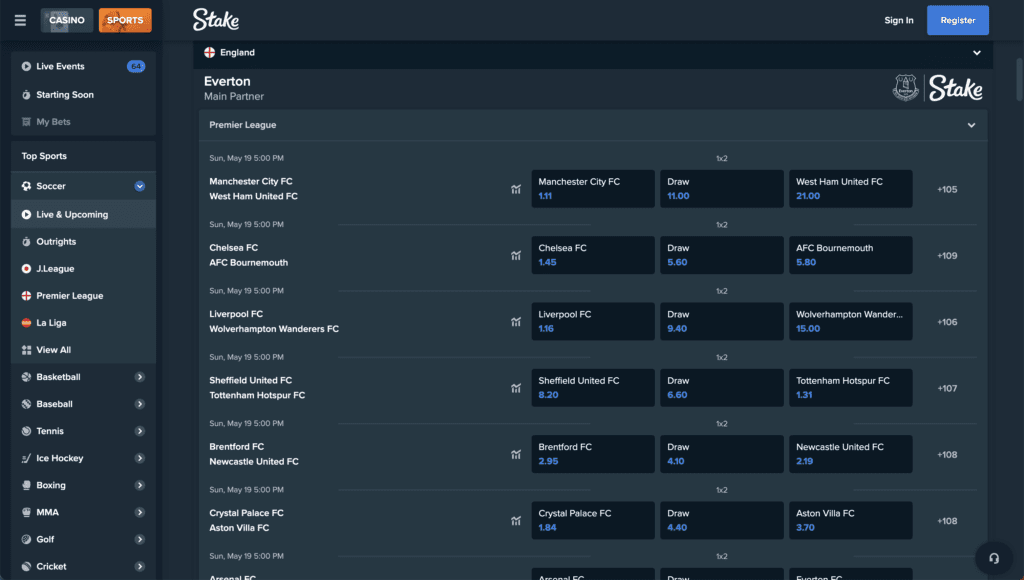This screenshot has height=580, width=1024.
Task: Open +108 more markets for Crystal Palace
Action: click(x=947, y=521)
